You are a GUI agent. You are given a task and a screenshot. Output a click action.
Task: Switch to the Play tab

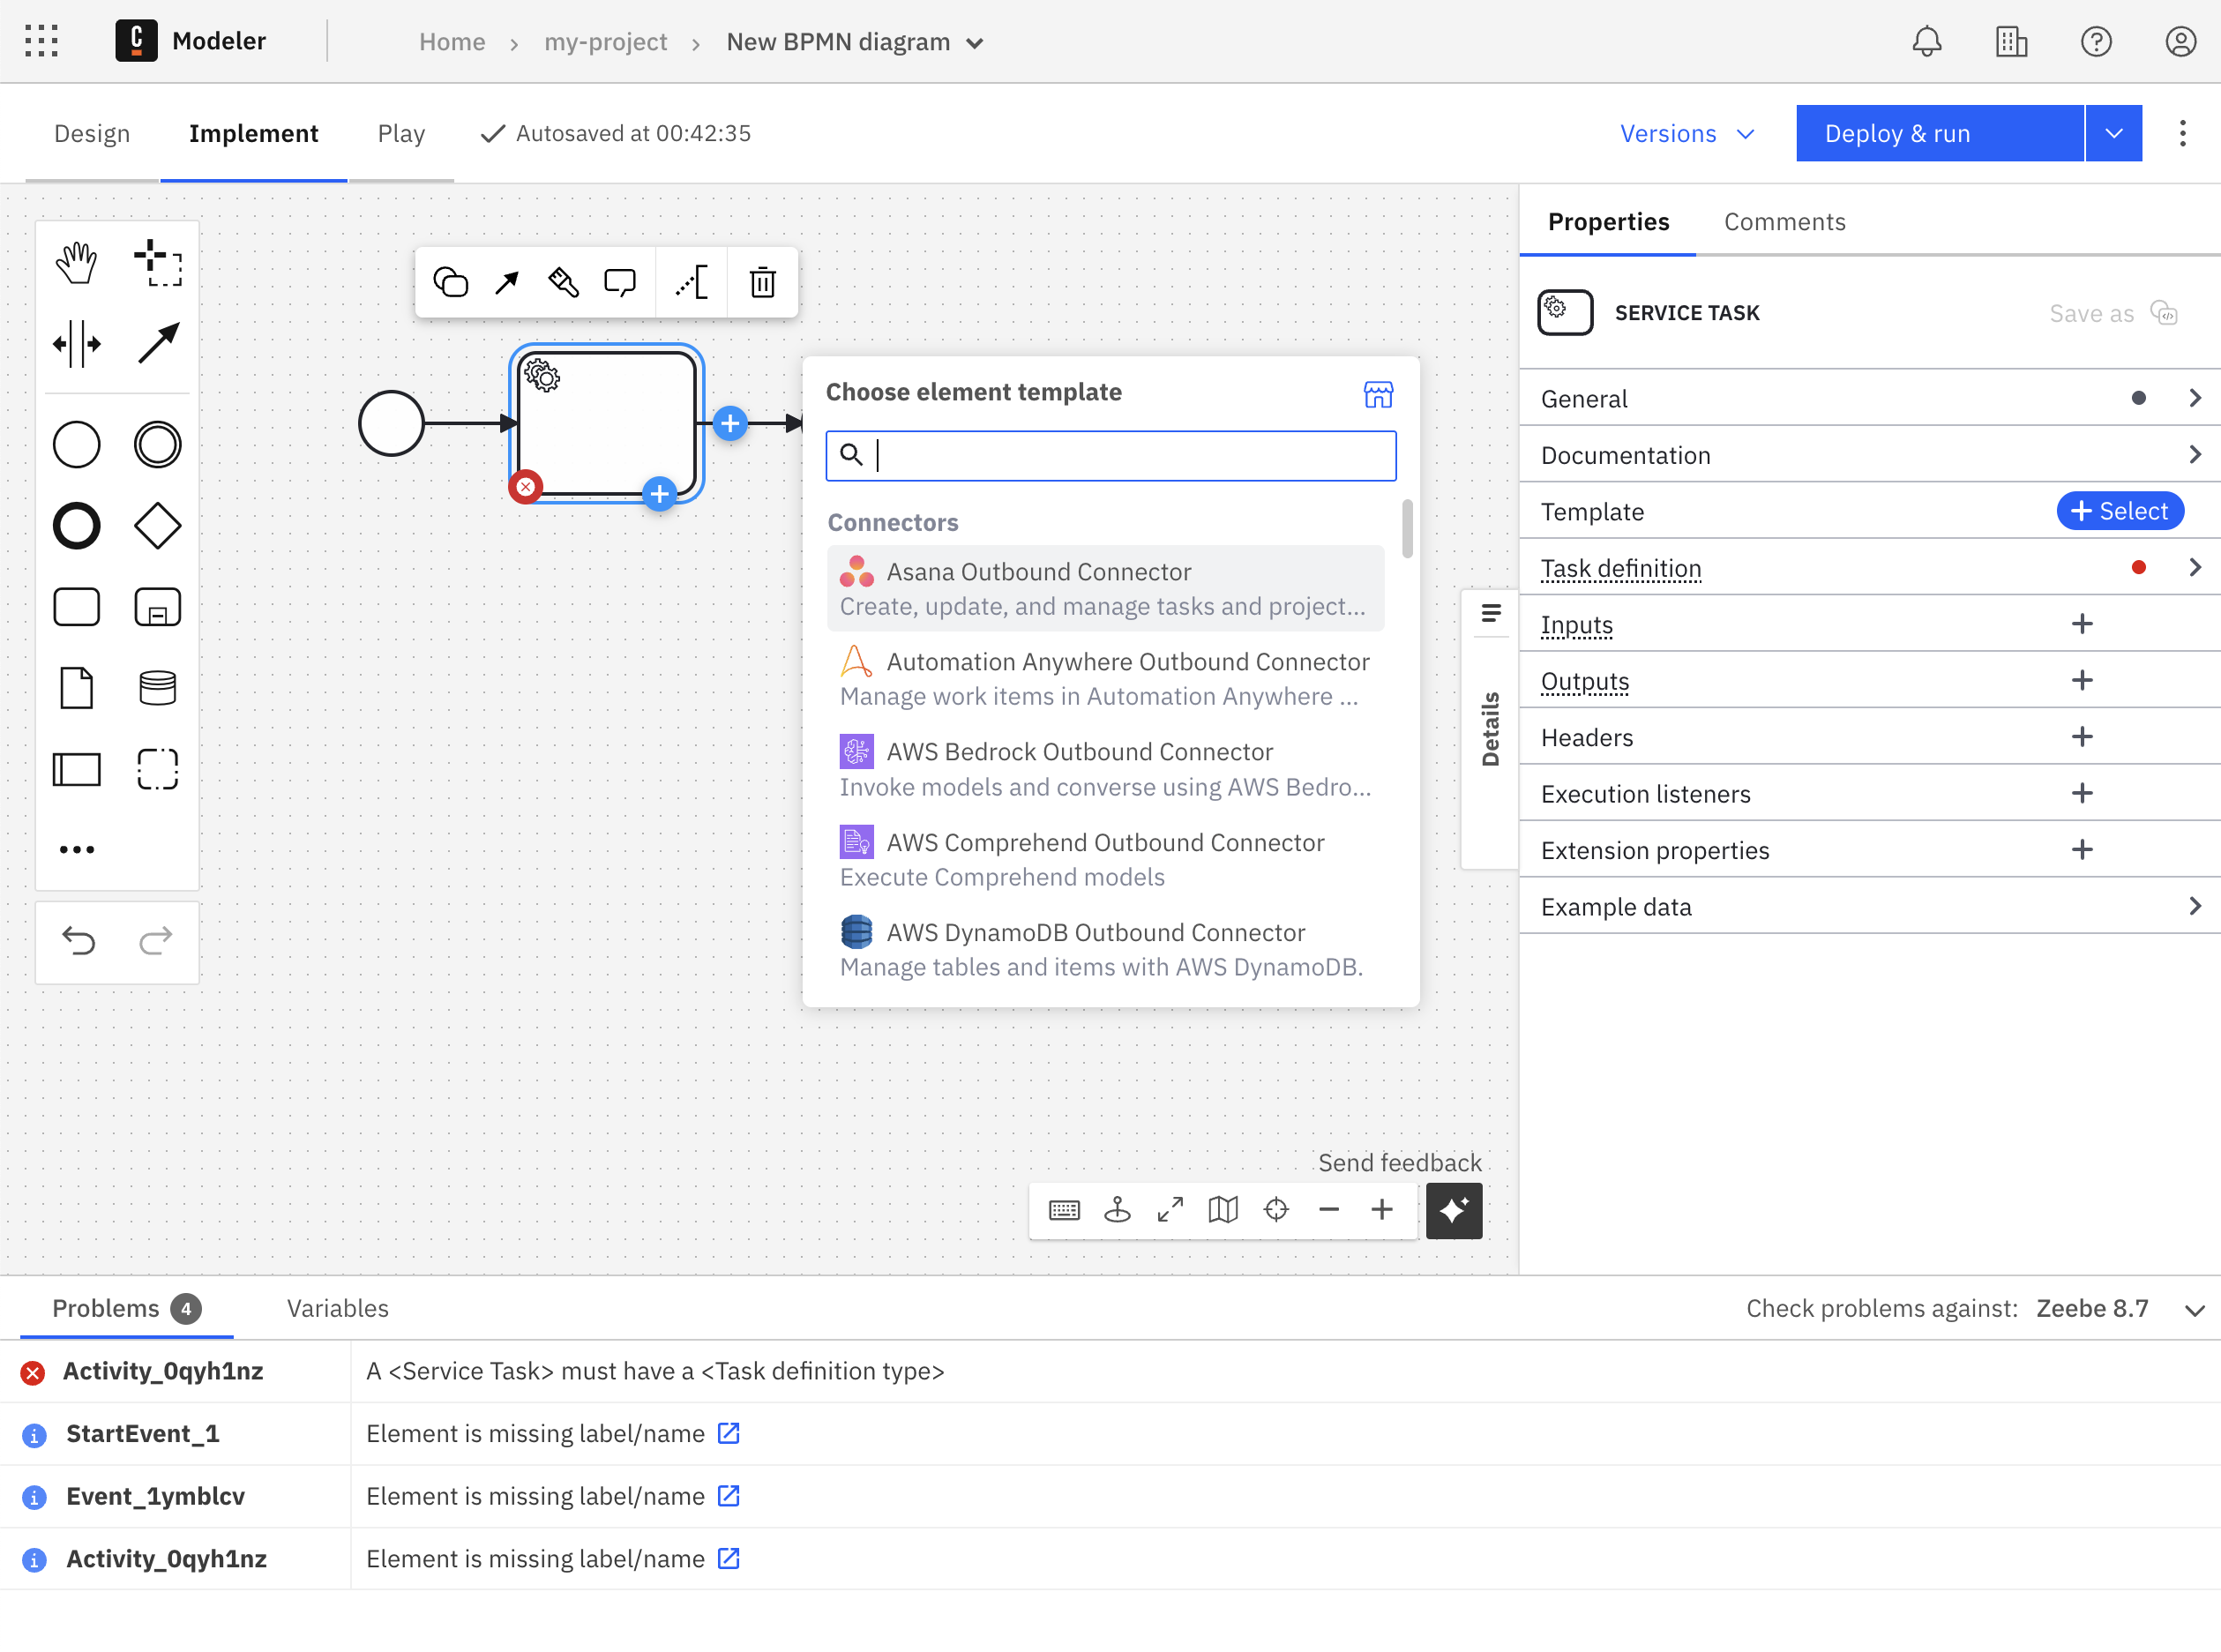click(x=401, y=133)
